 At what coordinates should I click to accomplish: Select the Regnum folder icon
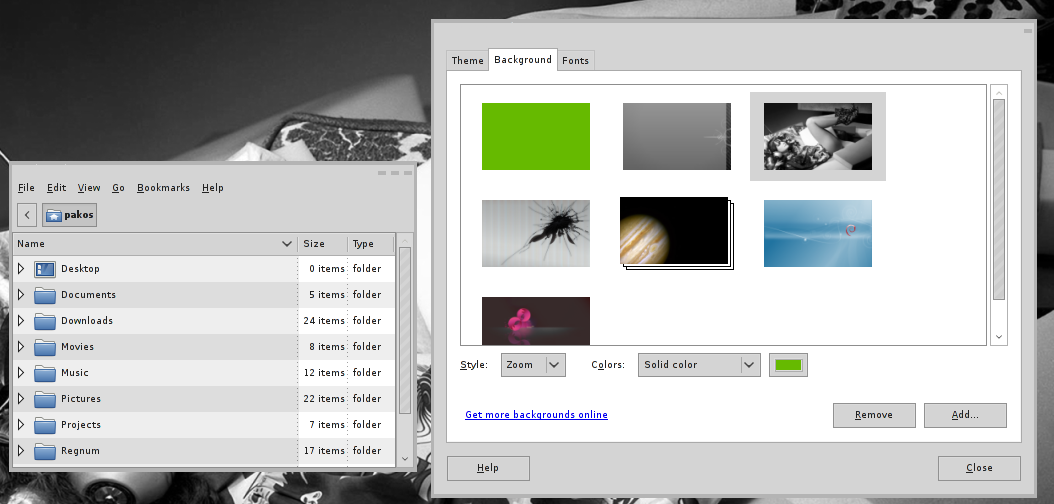(45, 451)
